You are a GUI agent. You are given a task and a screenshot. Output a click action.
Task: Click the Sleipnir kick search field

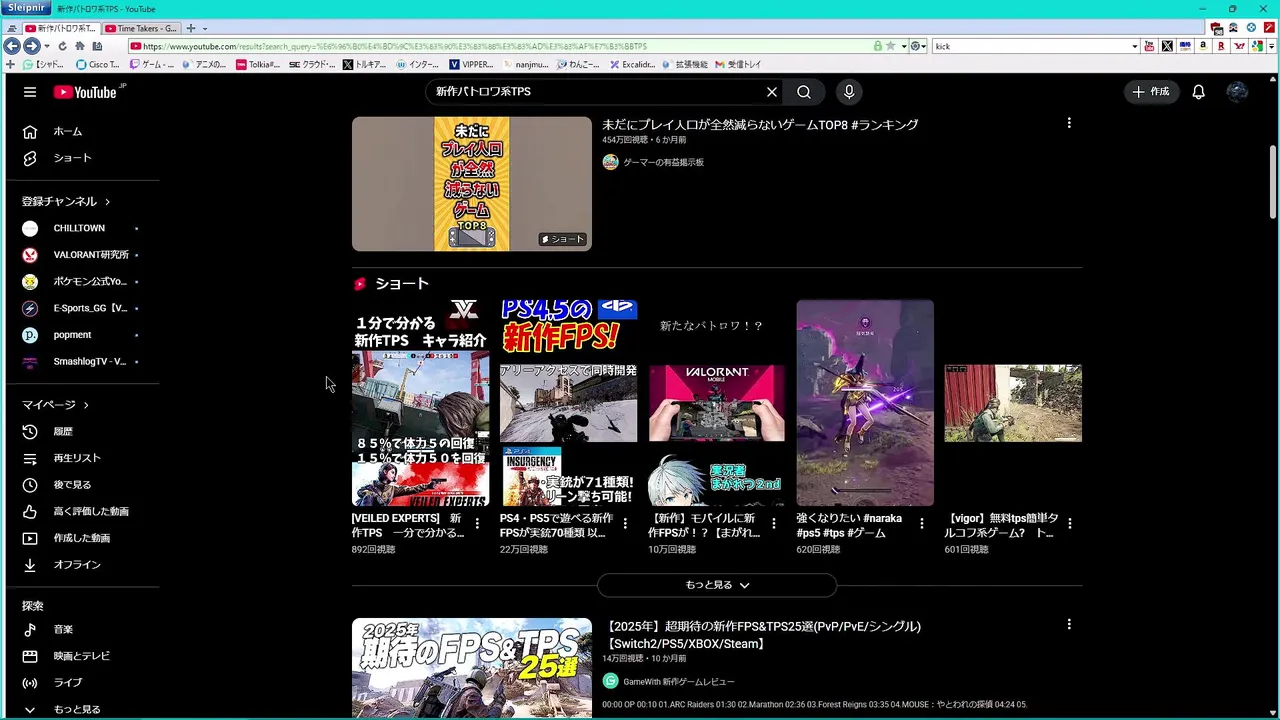(x=1031, y=46)
